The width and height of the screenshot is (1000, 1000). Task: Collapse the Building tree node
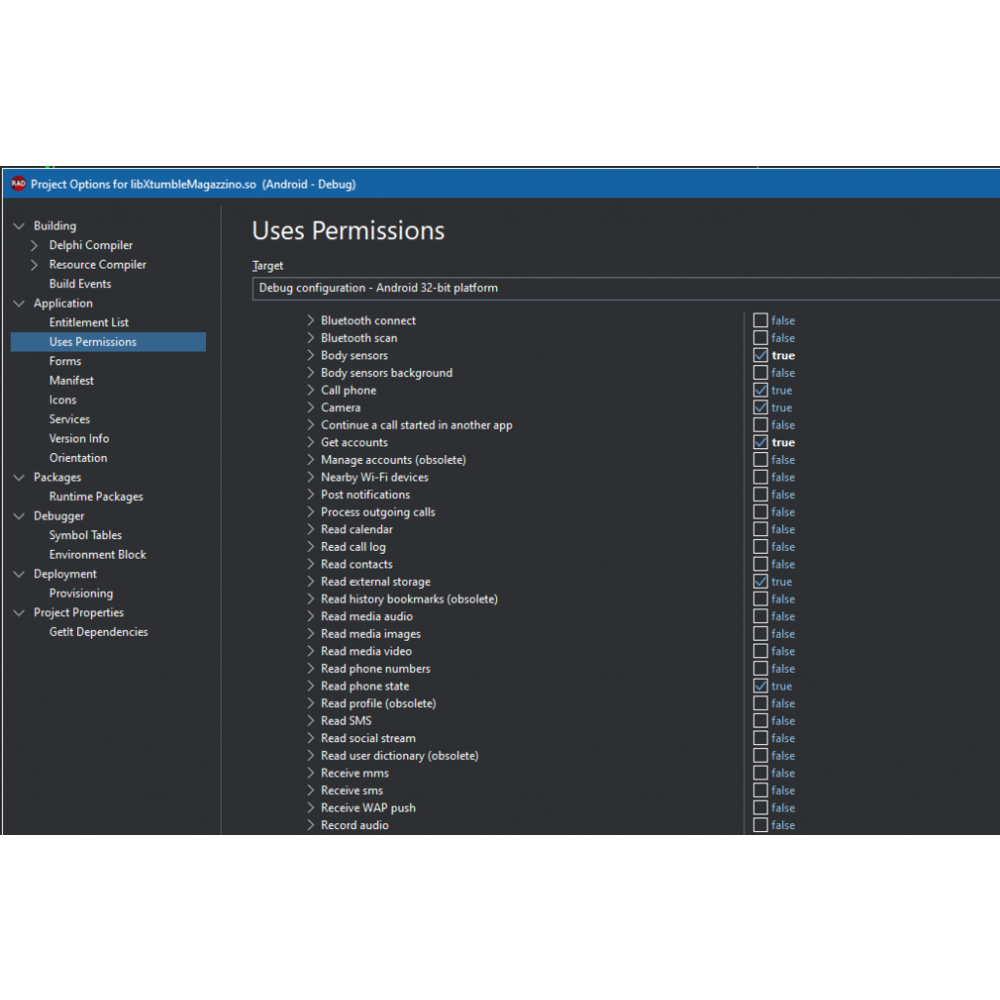coord(19,226)
